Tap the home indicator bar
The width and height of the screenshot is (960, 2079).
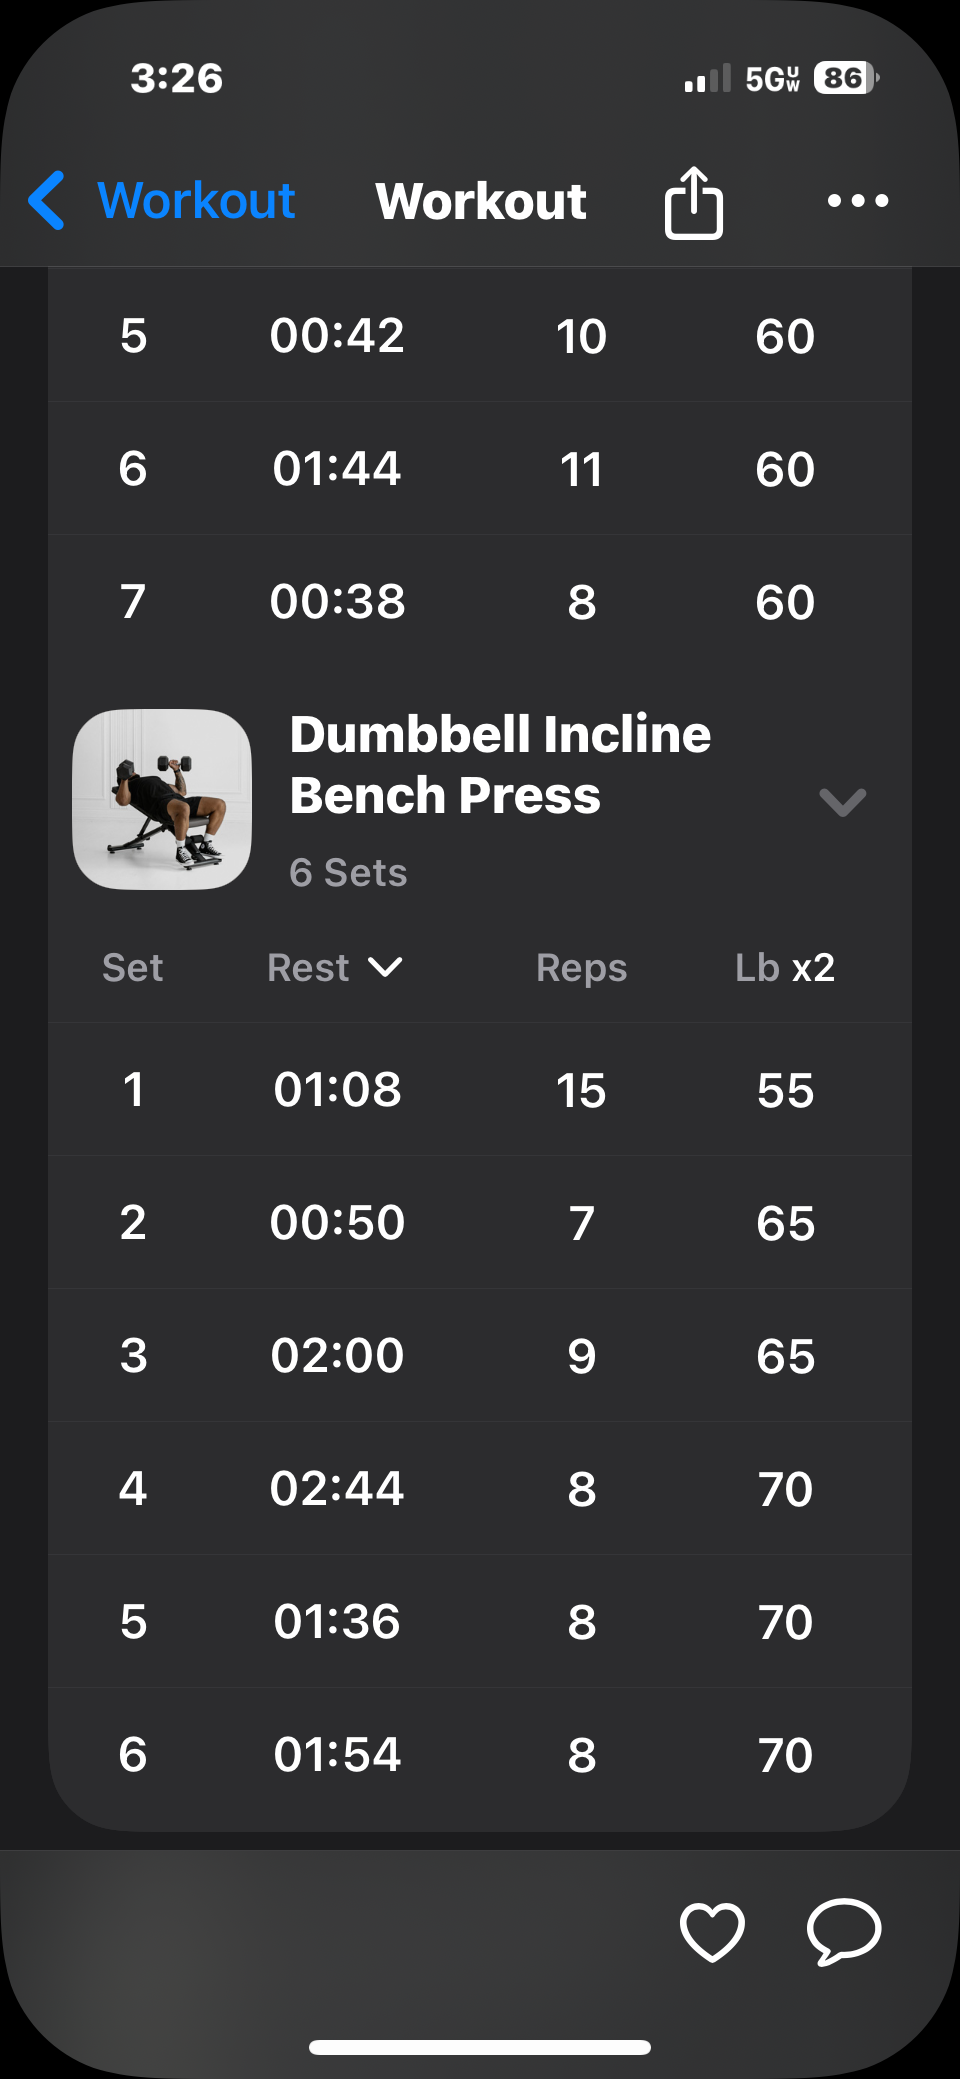[480, 2047]
